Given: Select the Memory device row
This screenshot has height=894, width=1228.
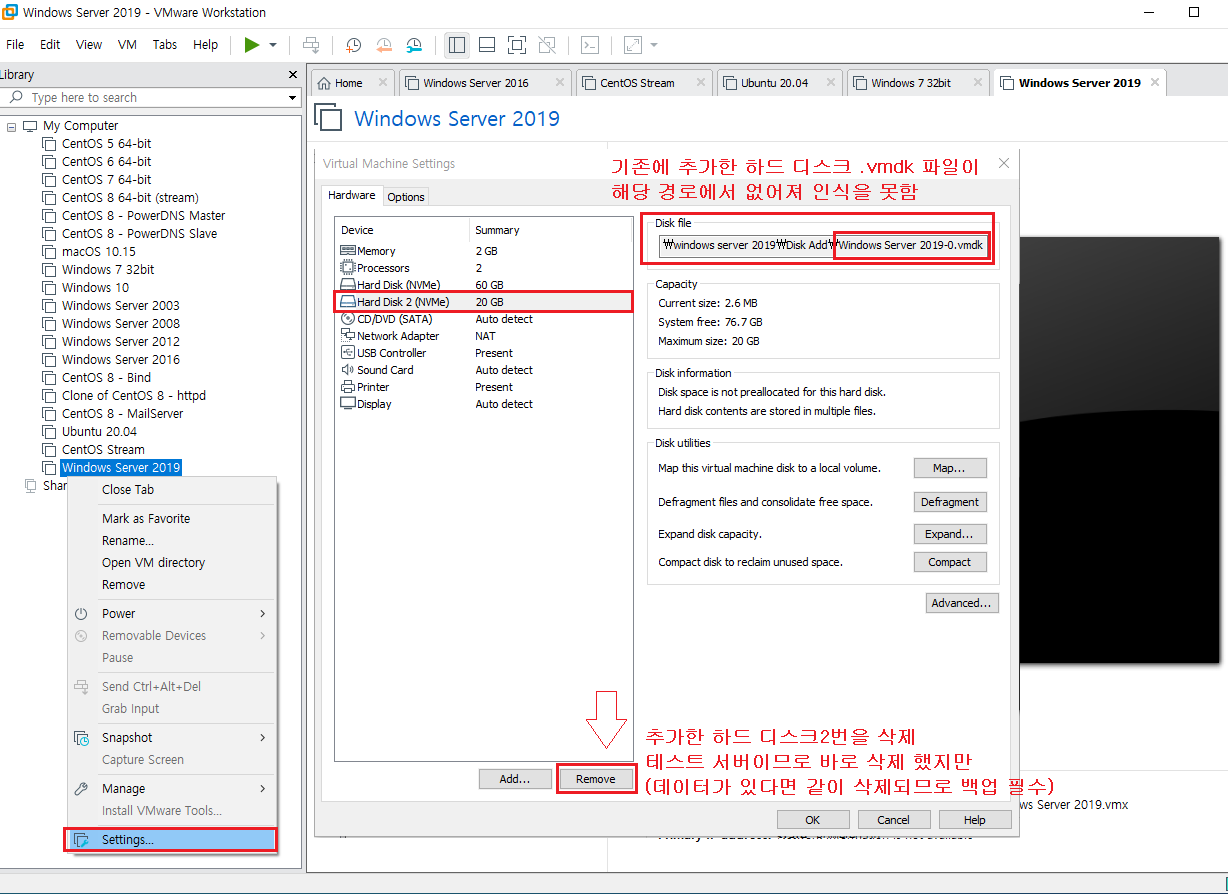Looking at the screenshot, I should coord(483,251).
